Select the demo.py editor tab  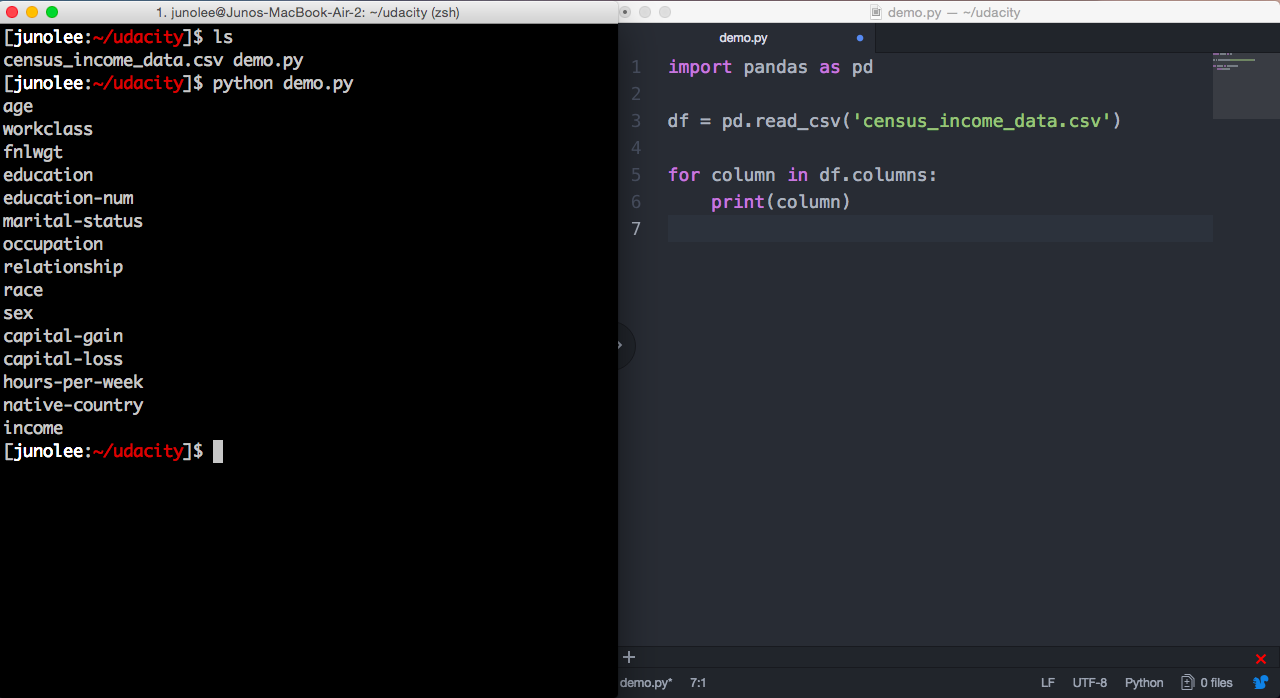(x=743, y=38)
